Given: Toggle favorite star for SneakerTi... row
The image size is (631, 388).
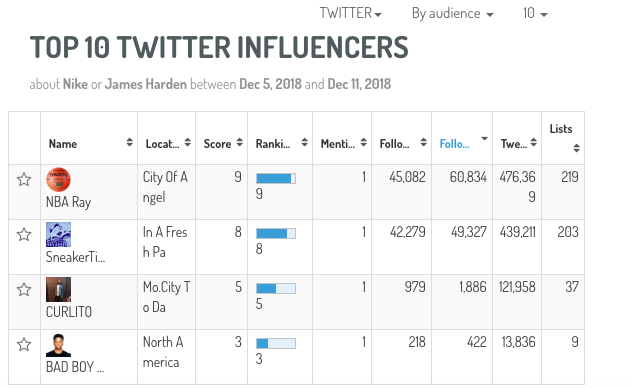Looking at the screenshot, I should (x=24, y=235).
